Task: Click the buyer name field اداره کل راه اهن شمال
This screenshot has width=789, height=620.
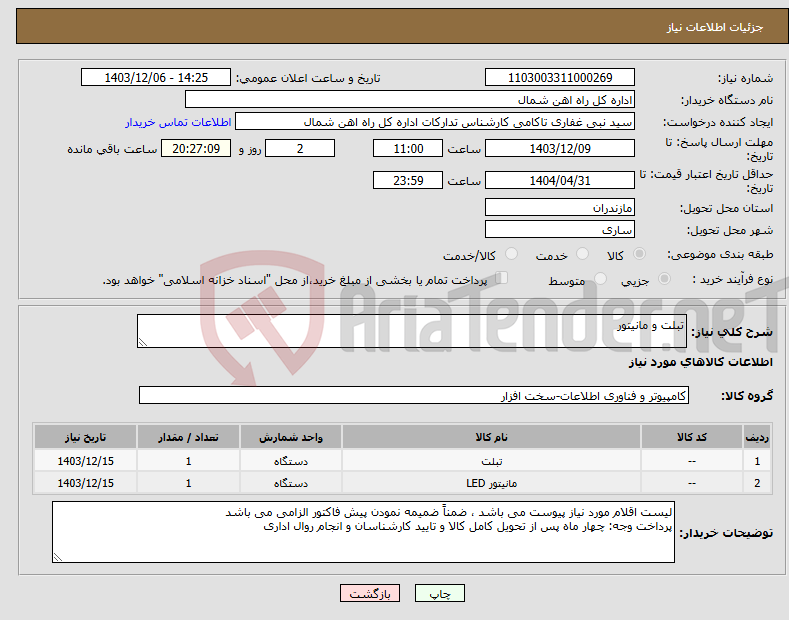Action: pyautogui.click(x=410, y=100)
